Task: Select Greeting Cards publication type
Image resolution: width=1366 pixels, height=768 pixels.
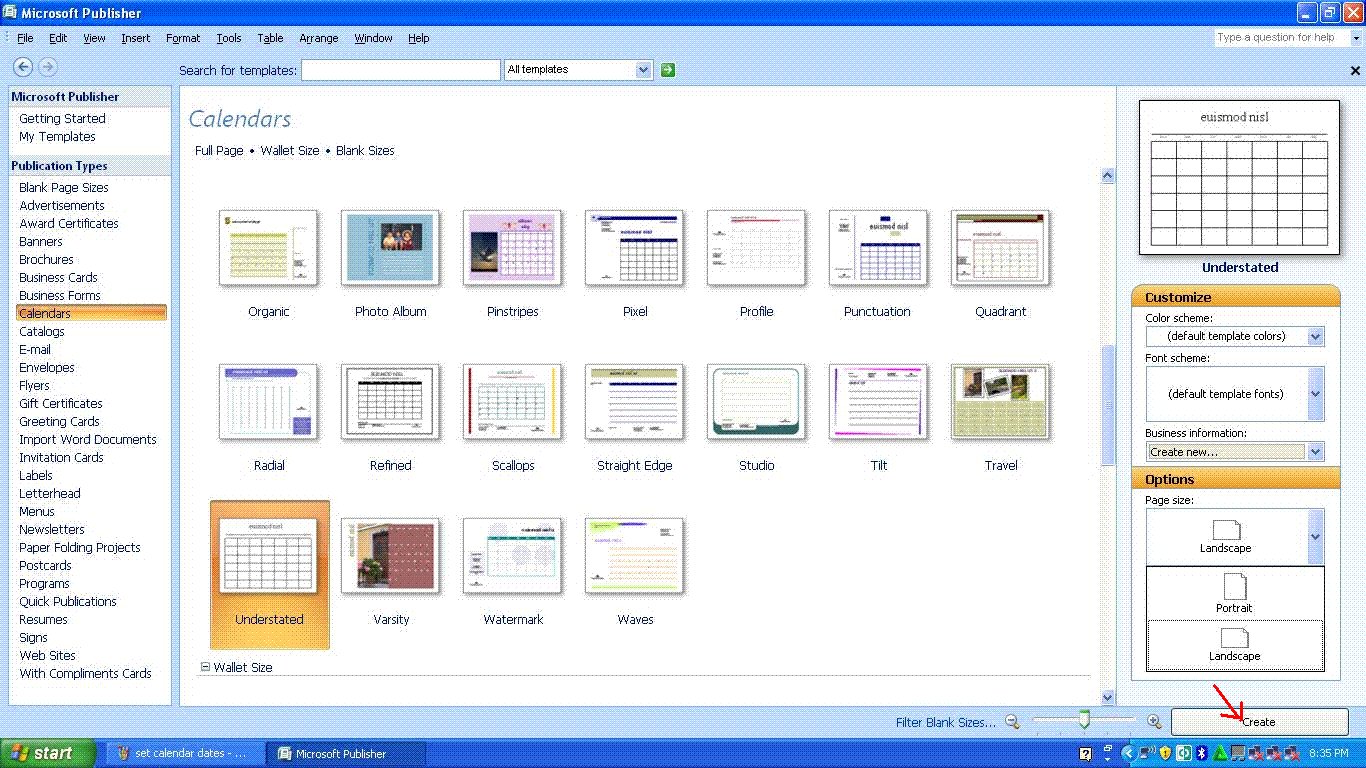Action: click(59, 421)
